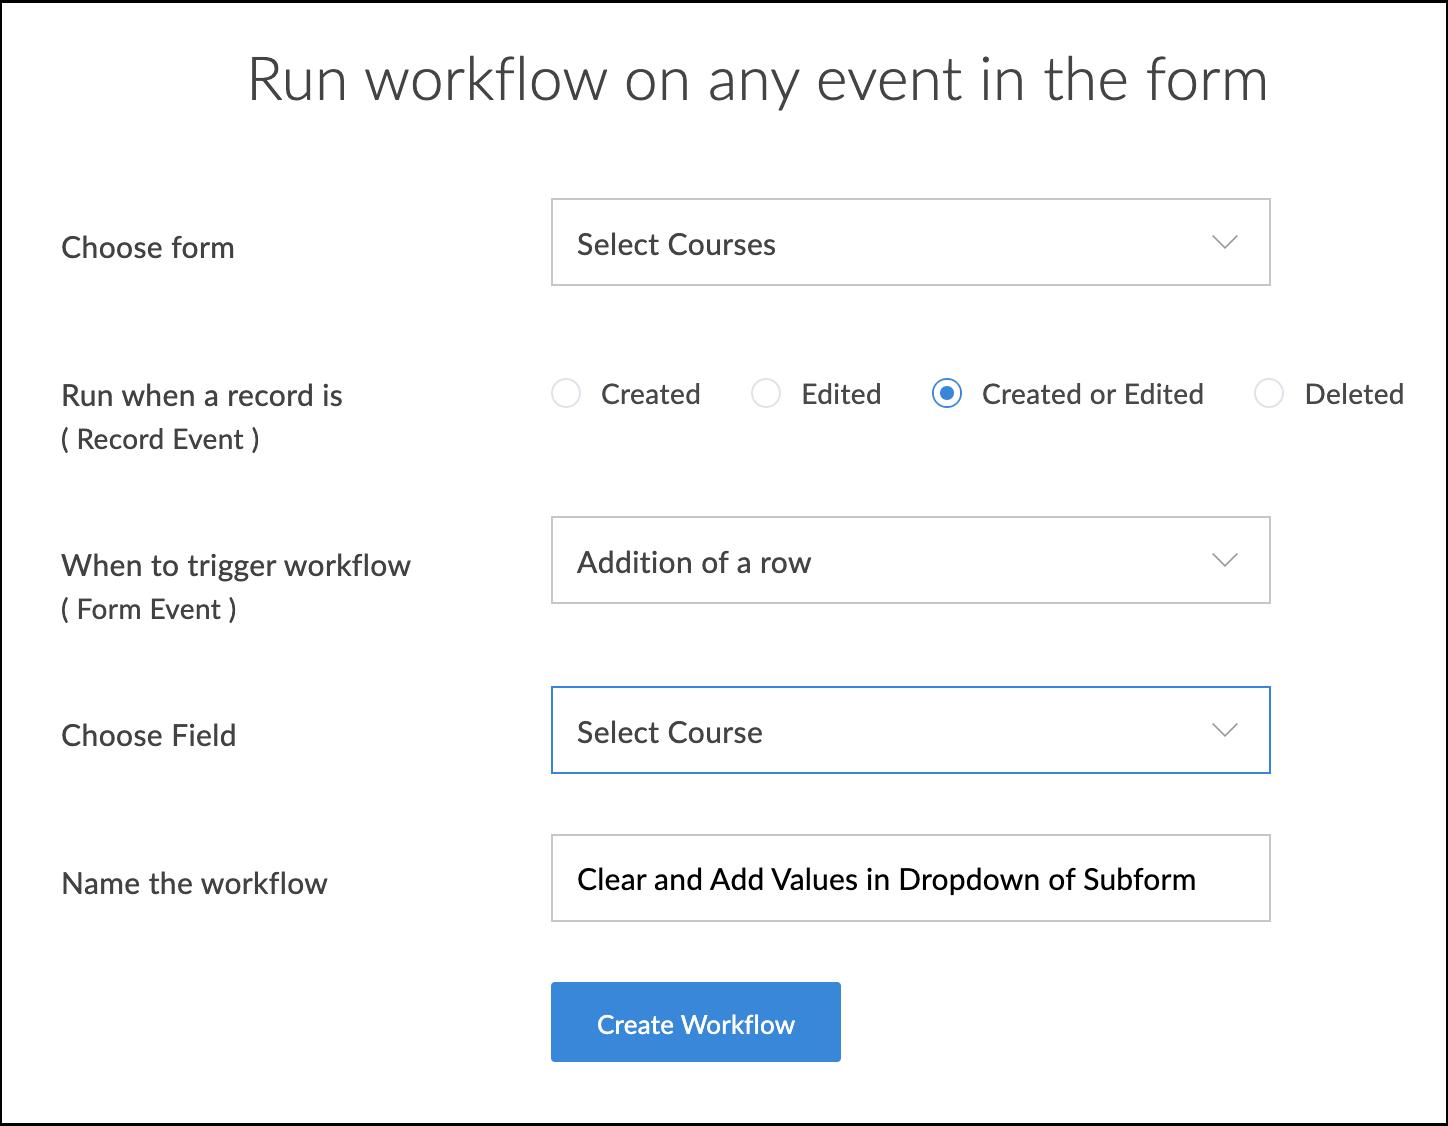
Task: Open the dropdown showing 'Select Course'
Action: coord(880,730)
